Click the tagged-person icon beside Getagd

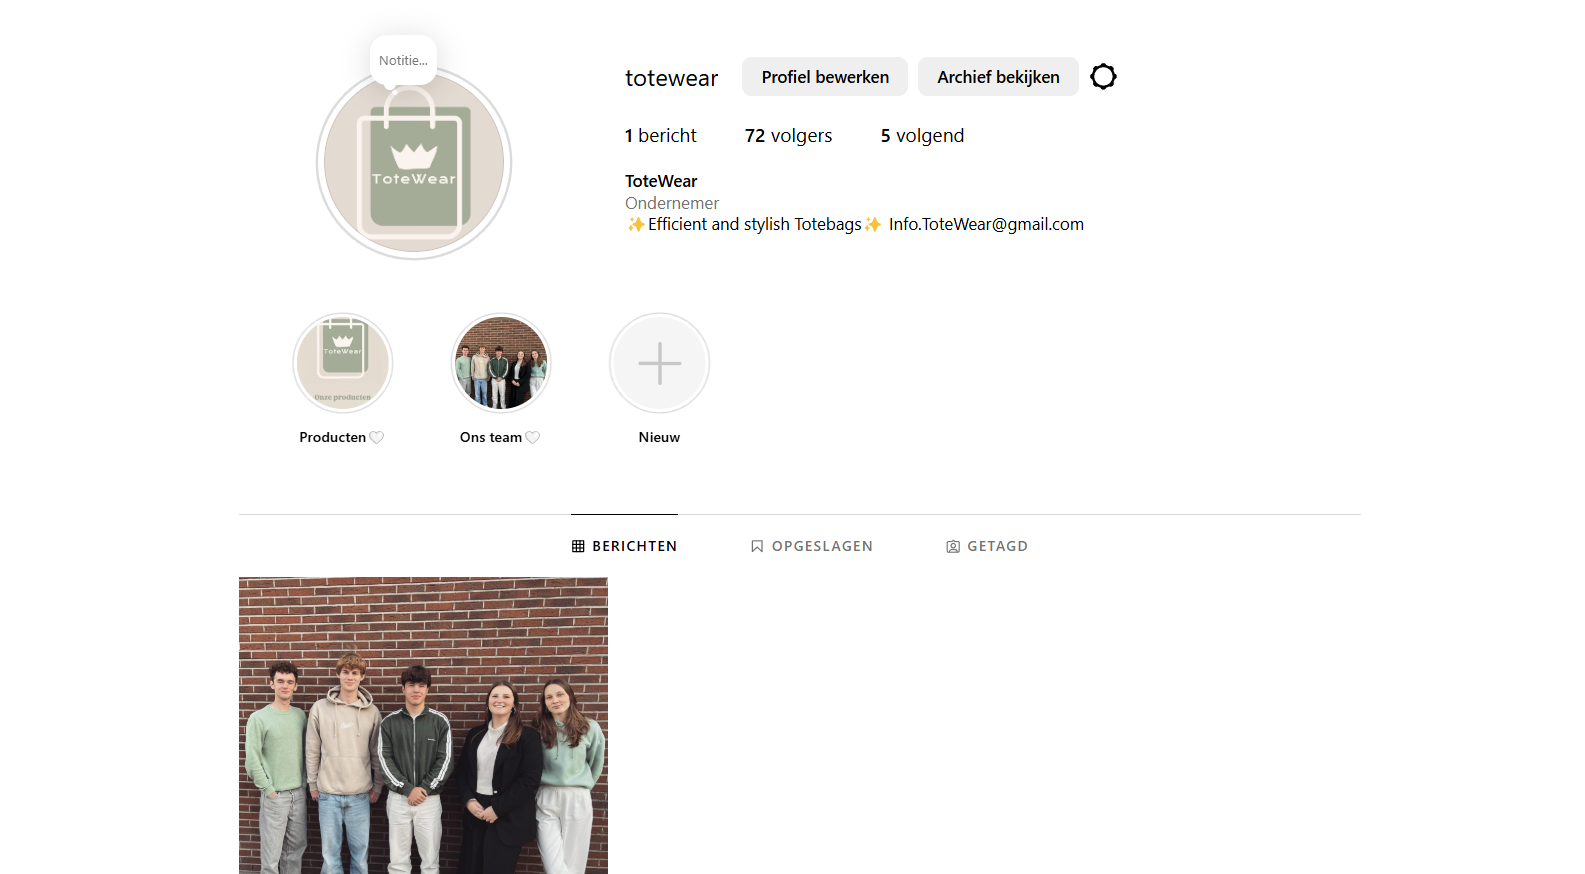click(953, 546)
